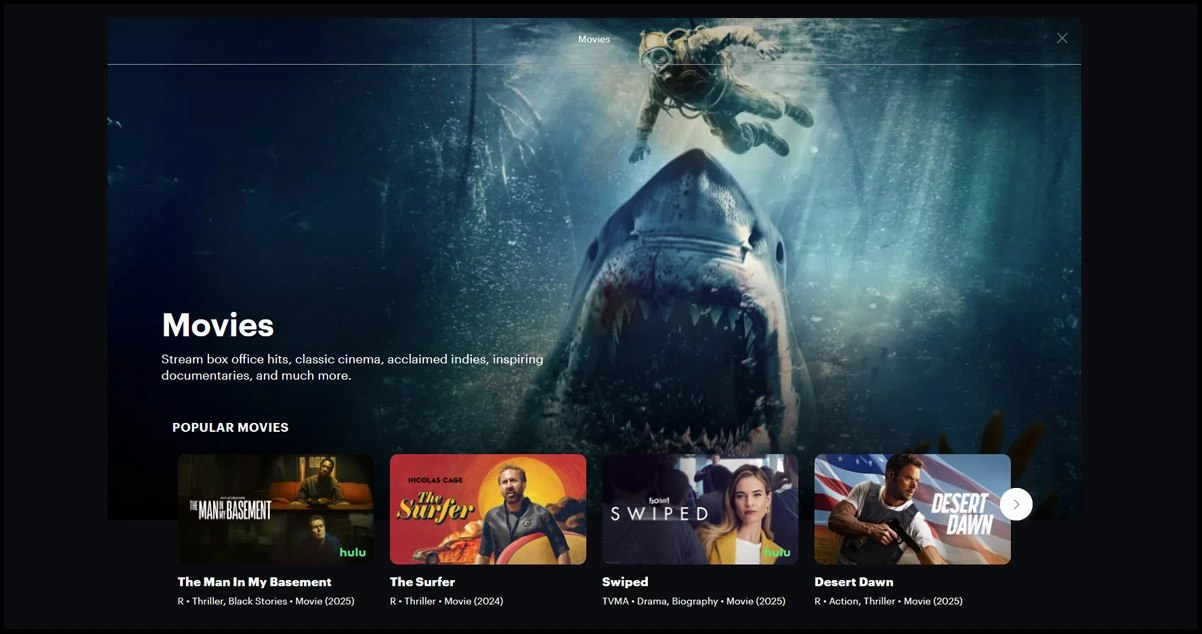This screenshot has width=1202, height=634.
Task: Close the Movies overlay with the X icon
Action: coord(1062,38)
